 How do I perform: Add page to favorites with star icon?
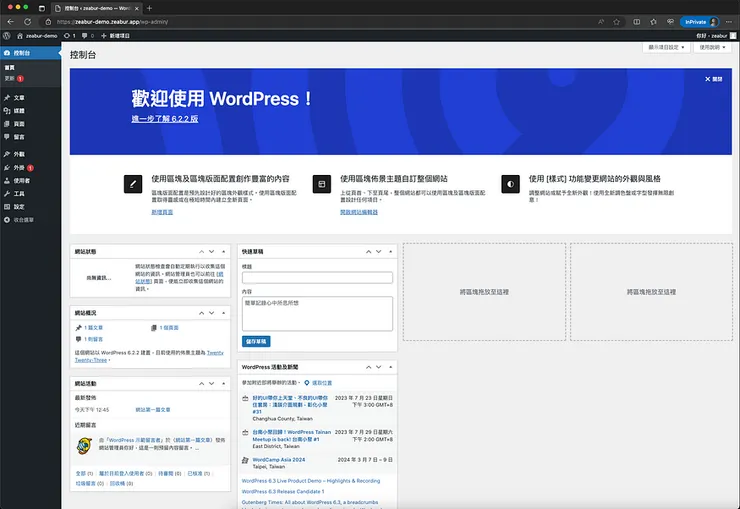click(616, 22)
